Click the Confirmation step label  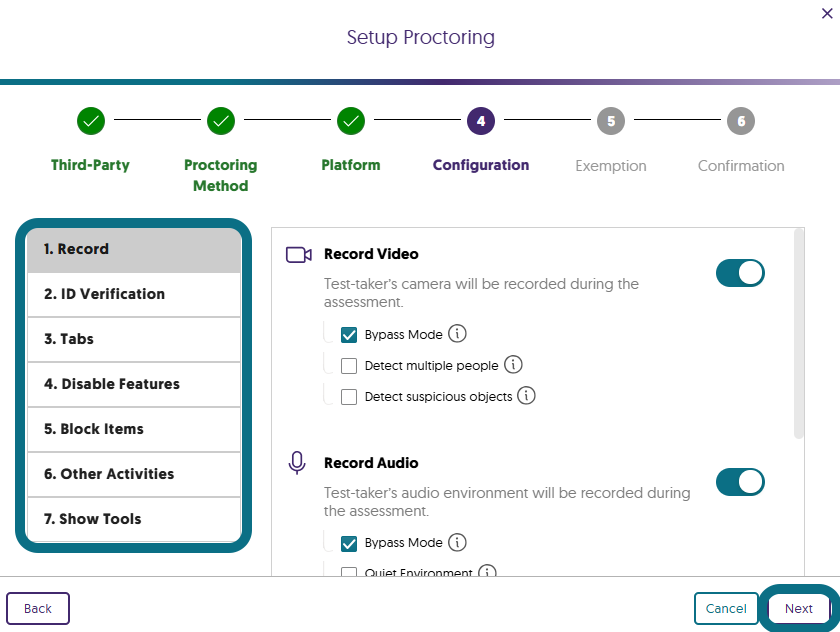pyautogui.click(x=741, y=166)
